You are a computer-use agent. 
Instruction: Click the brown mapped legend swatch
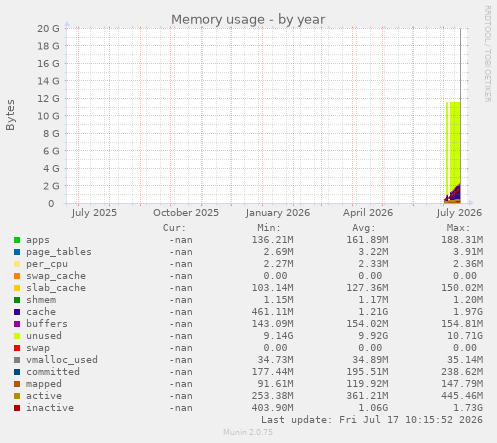[17, 384]
